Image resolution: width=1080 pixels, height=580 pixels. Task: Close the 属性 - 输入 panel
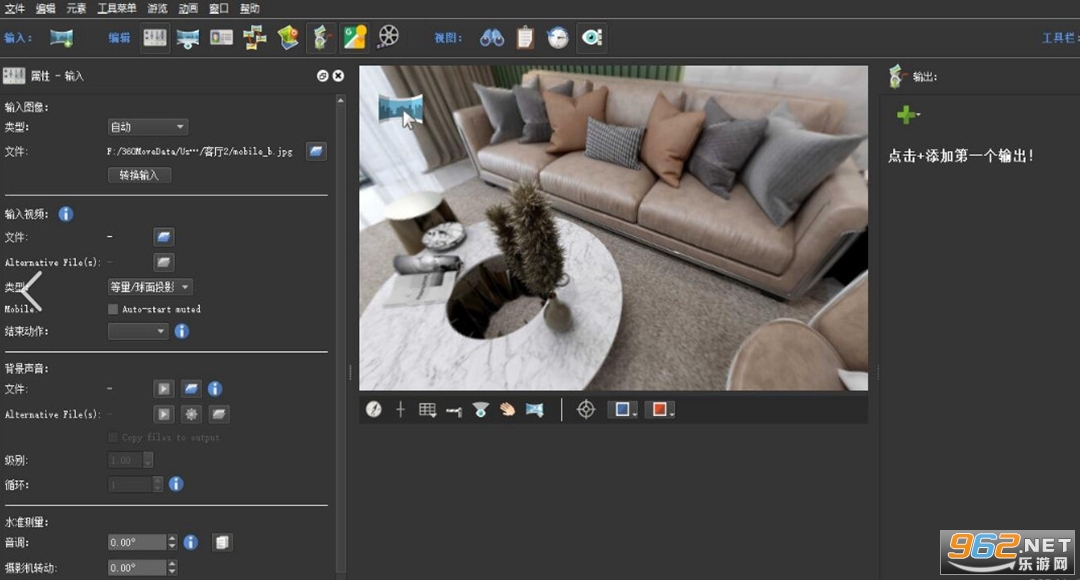(x=338, y=76)
